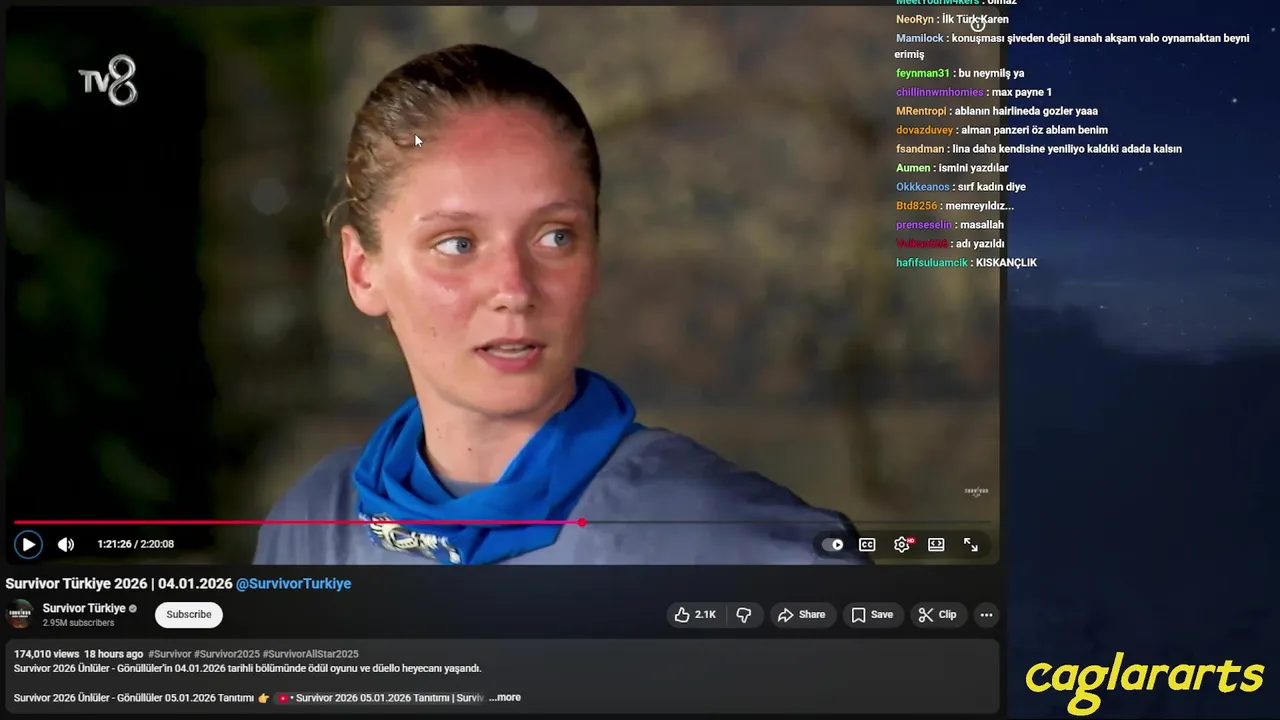Open the Survivor Türkiye channel avatar
Viewport: 1280px width, 720px height.
(x=20, y=614)
